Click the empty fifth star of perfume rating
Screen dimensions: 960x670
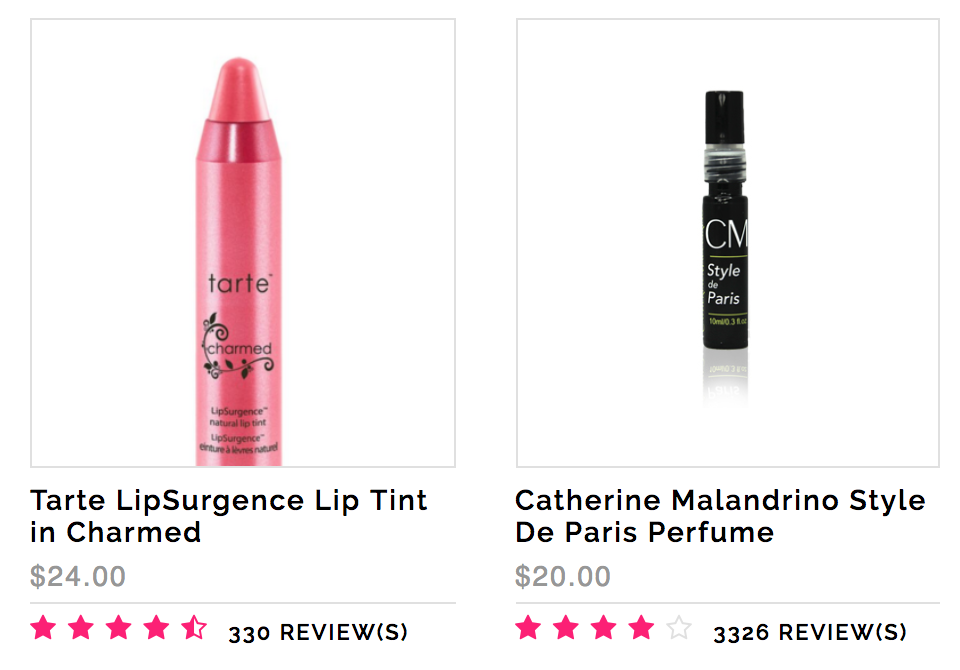(x=680, y=628)
